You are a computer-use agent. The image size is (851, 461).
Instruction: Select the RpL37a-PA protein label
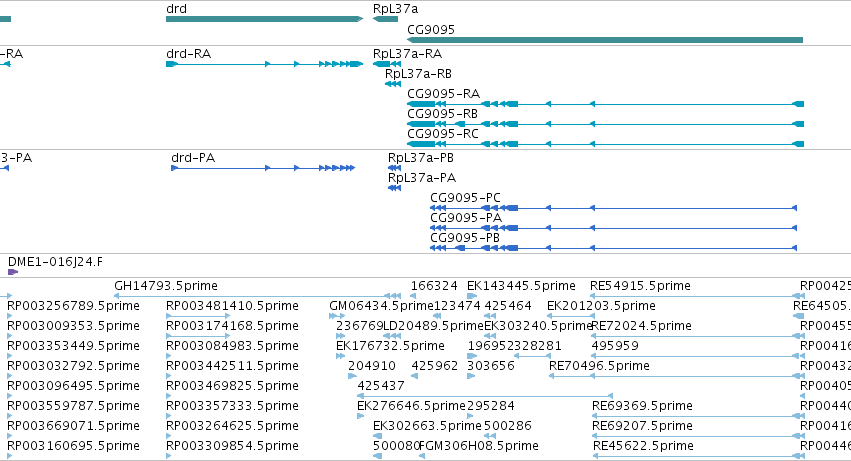tap(422, 178)
